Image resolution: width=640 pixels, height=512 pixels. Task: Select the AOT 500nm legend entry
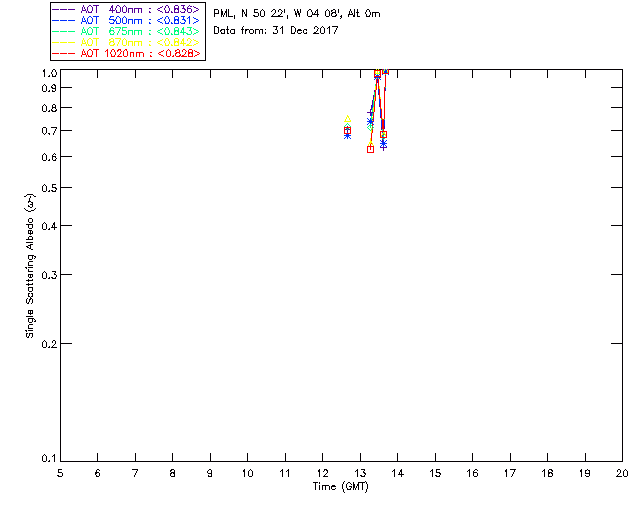(x=127, y=20)
